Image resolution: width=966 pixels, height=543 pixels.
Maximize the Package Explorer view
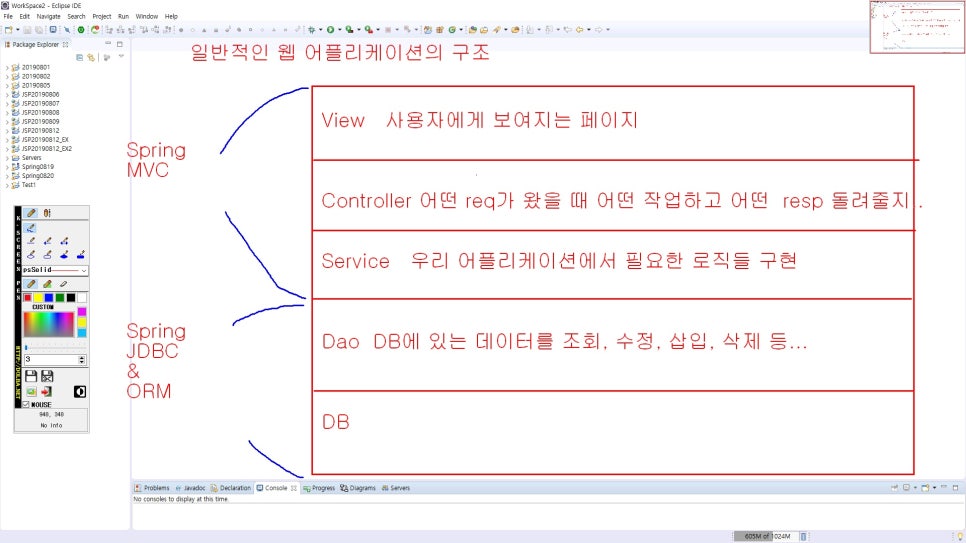[x=120, y=44]
